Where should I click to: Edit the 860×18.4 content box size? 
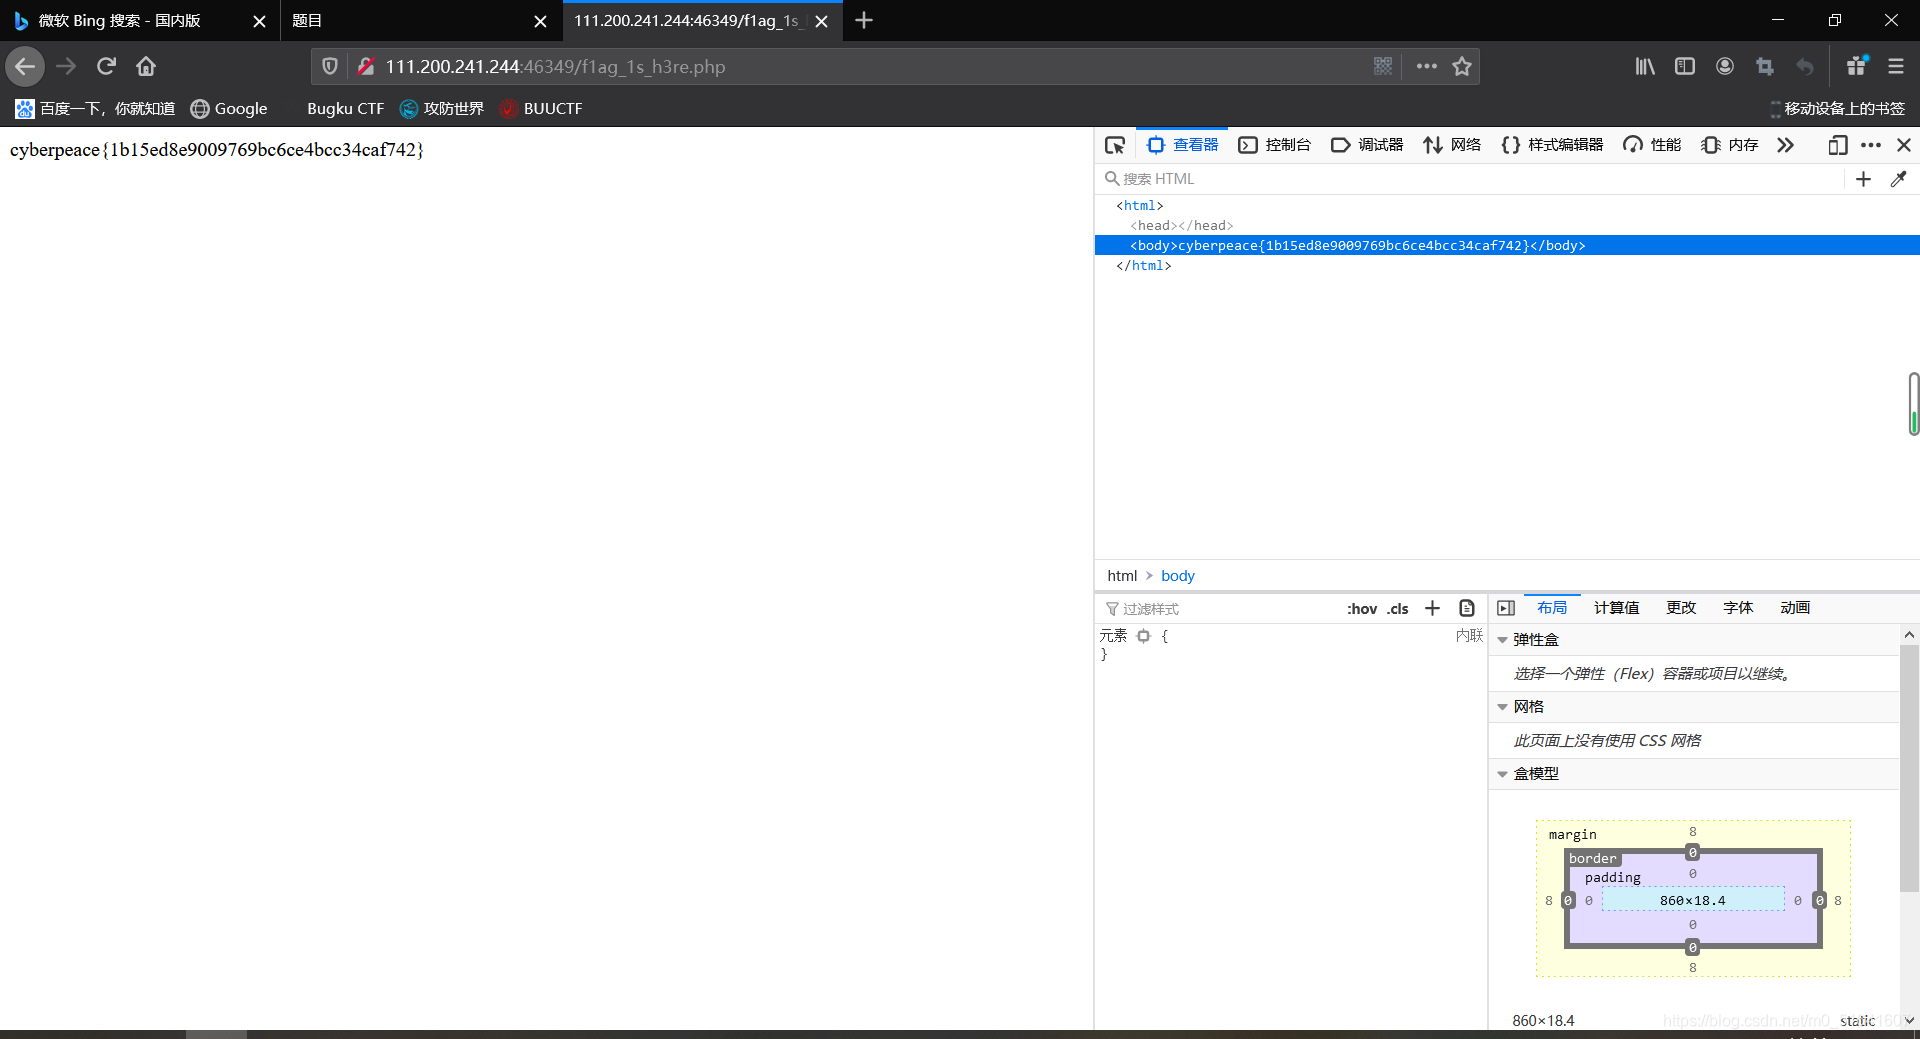tap(1692, 901)
